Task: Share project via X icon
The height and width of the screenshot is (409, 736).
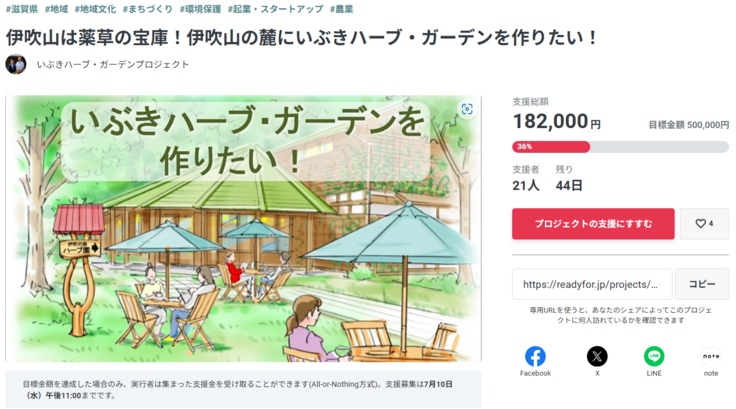Action: click(x=597, y=356)
